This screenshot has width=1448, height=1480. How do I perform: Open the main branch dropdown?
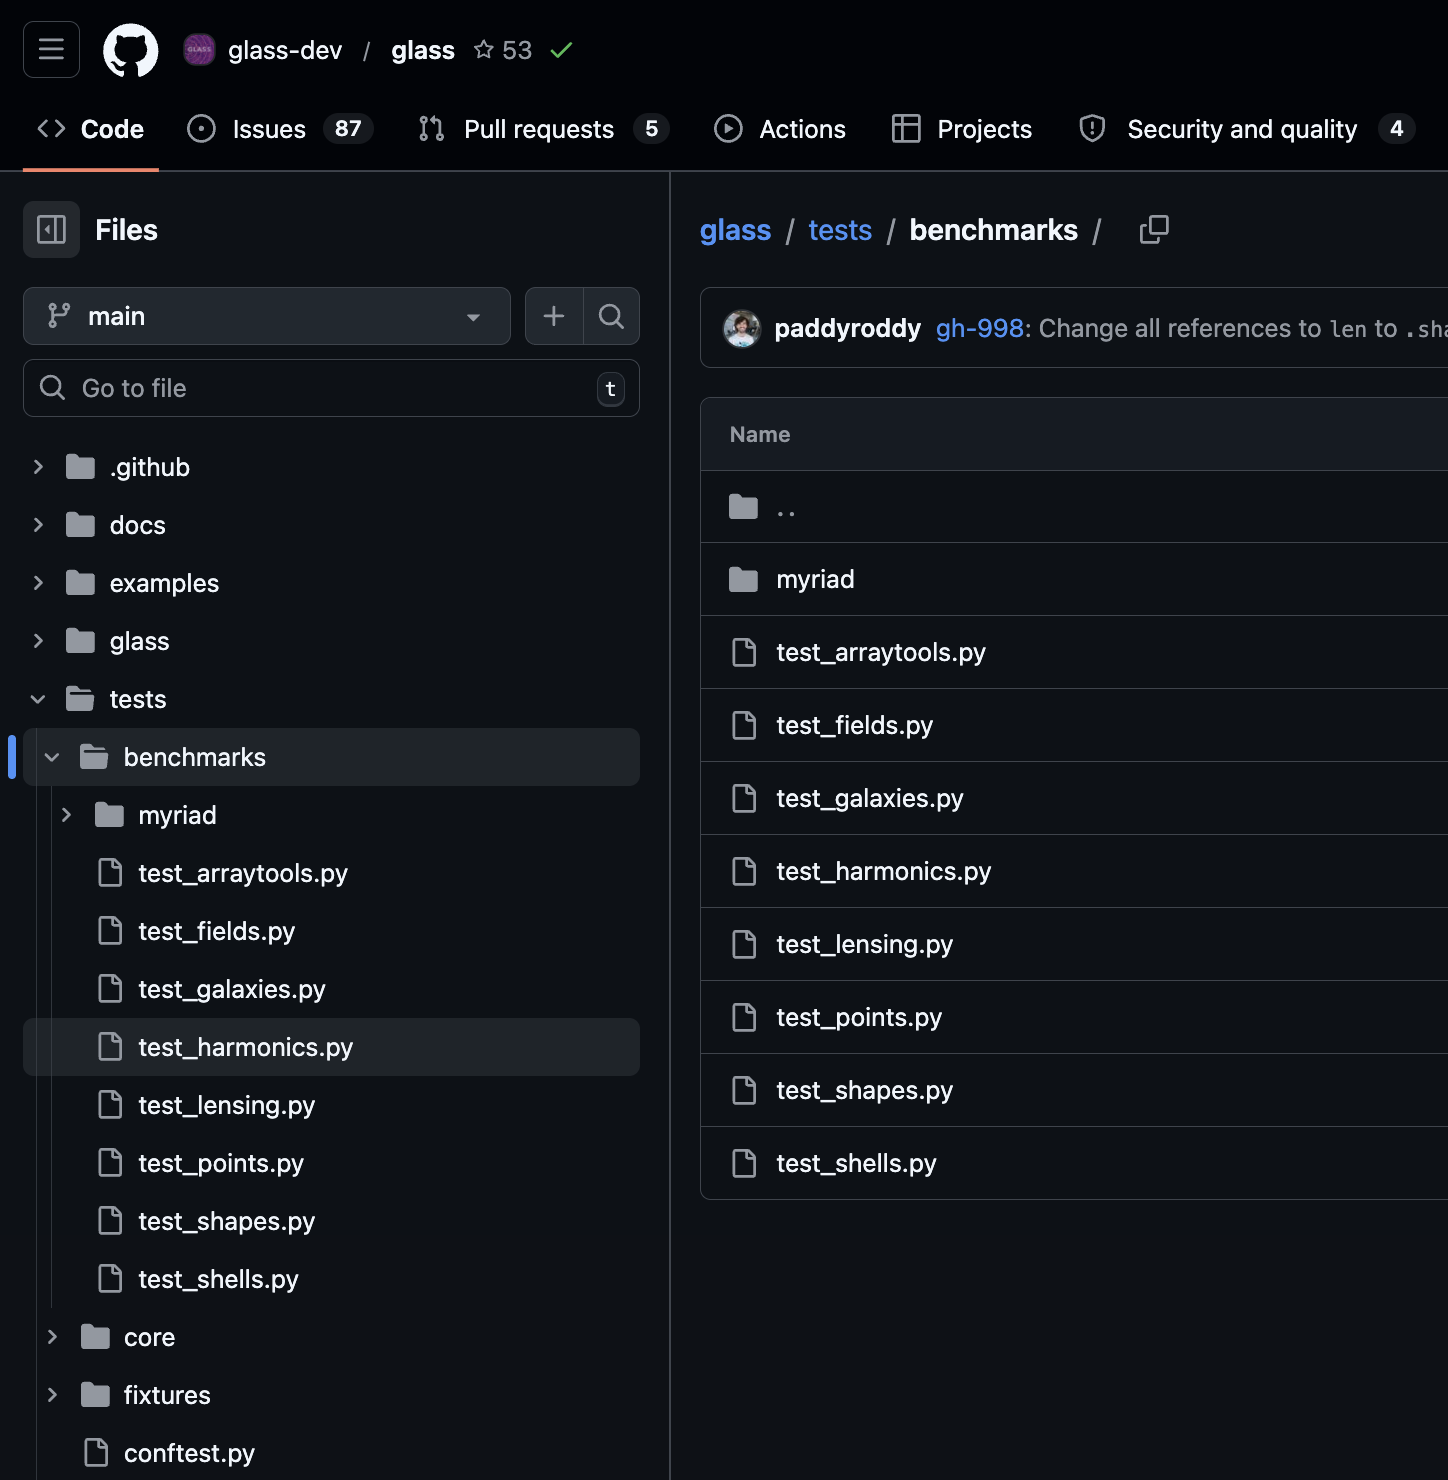click(x=266, y=316)
